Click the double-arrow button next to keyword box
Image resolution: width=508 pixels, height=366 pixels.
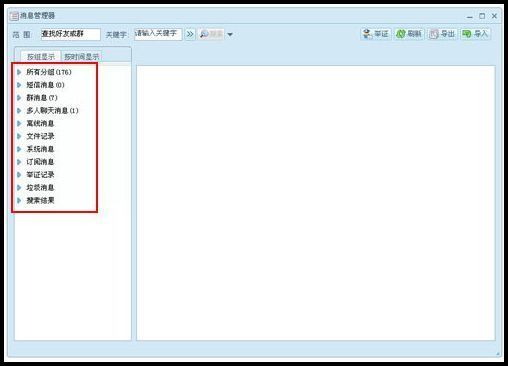pos(190,34)
